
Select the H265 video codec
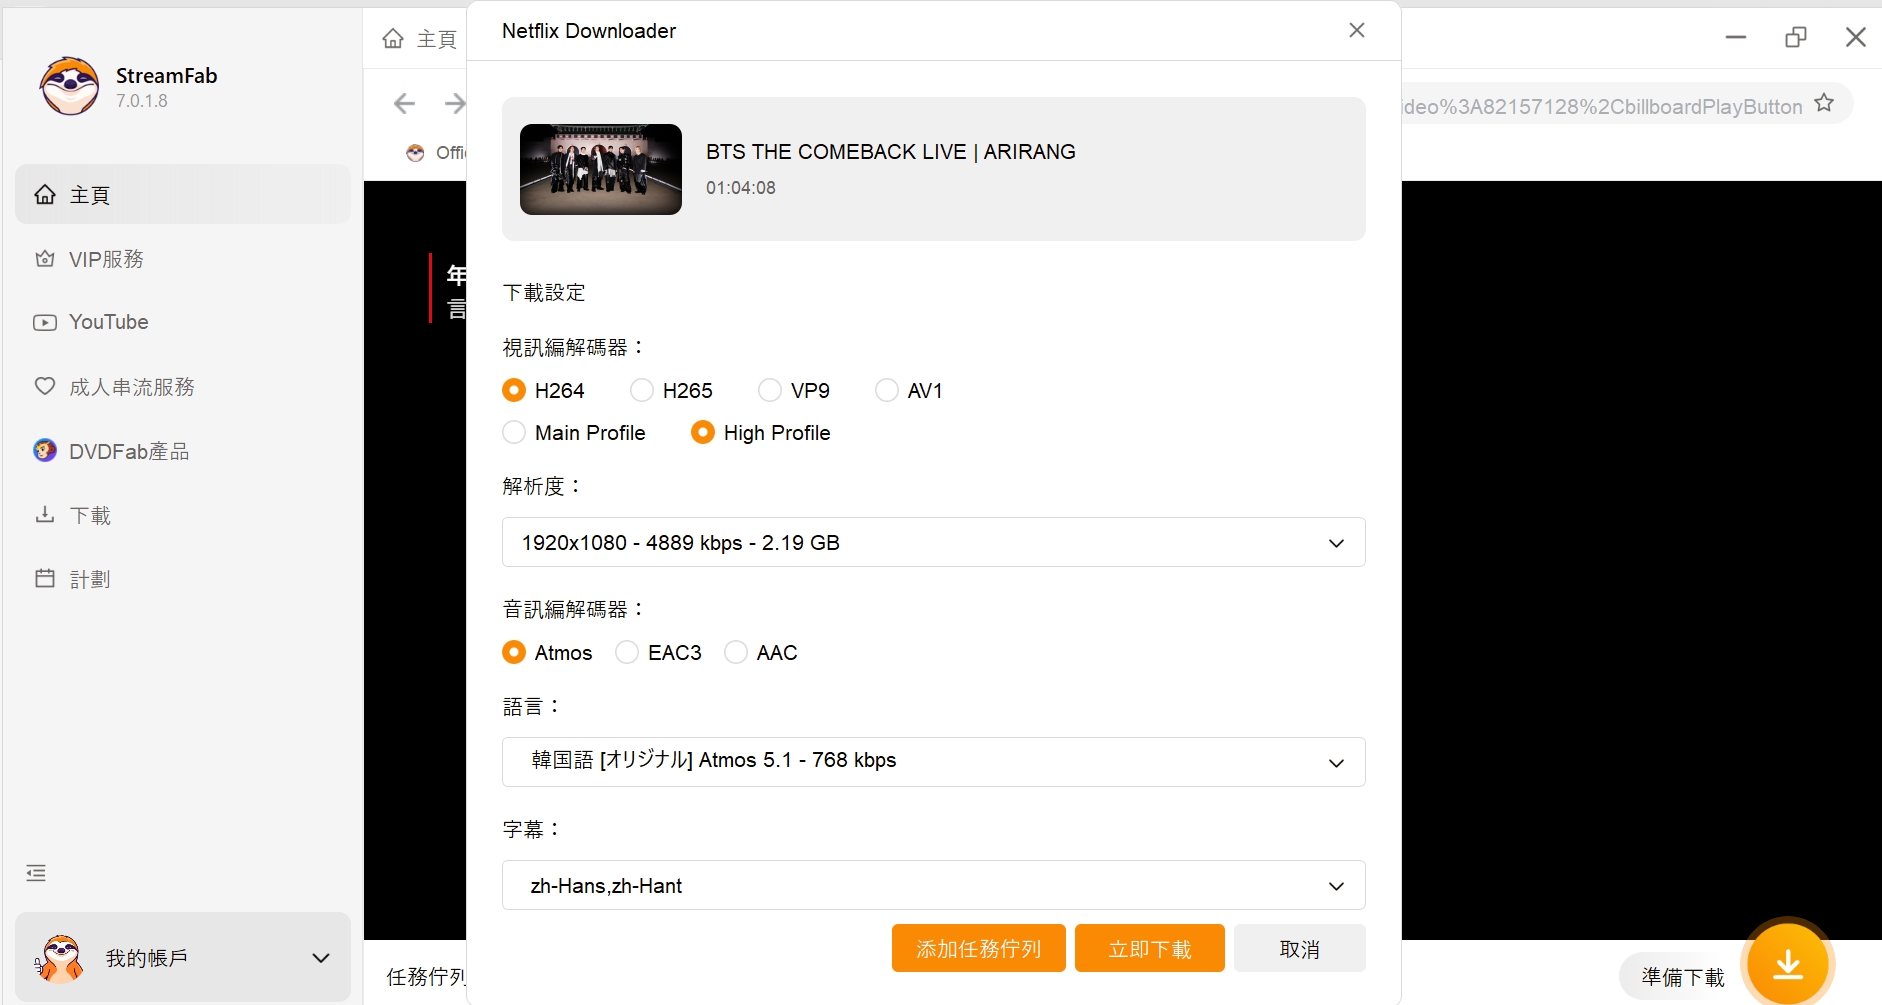[641, 390]
